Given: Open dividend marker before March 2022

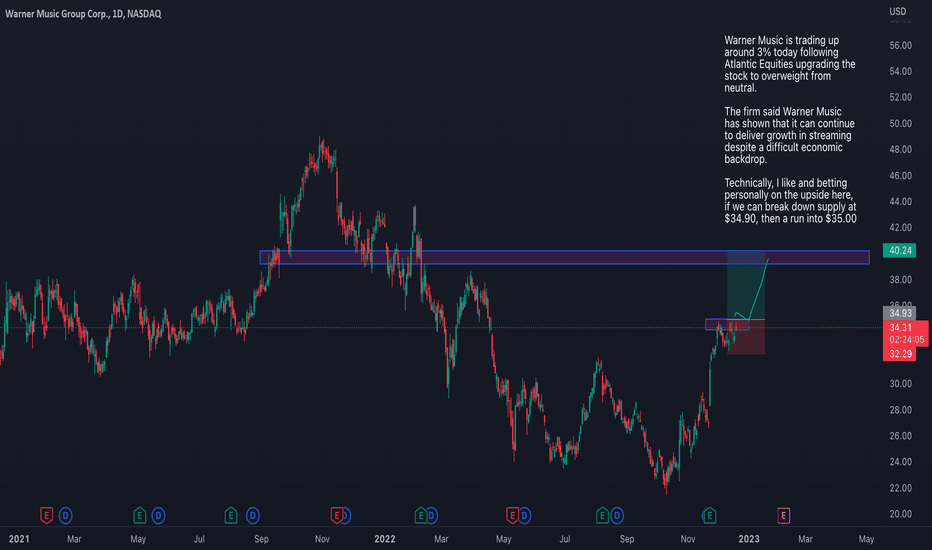Looking at the screenshot, I should 432,515.
